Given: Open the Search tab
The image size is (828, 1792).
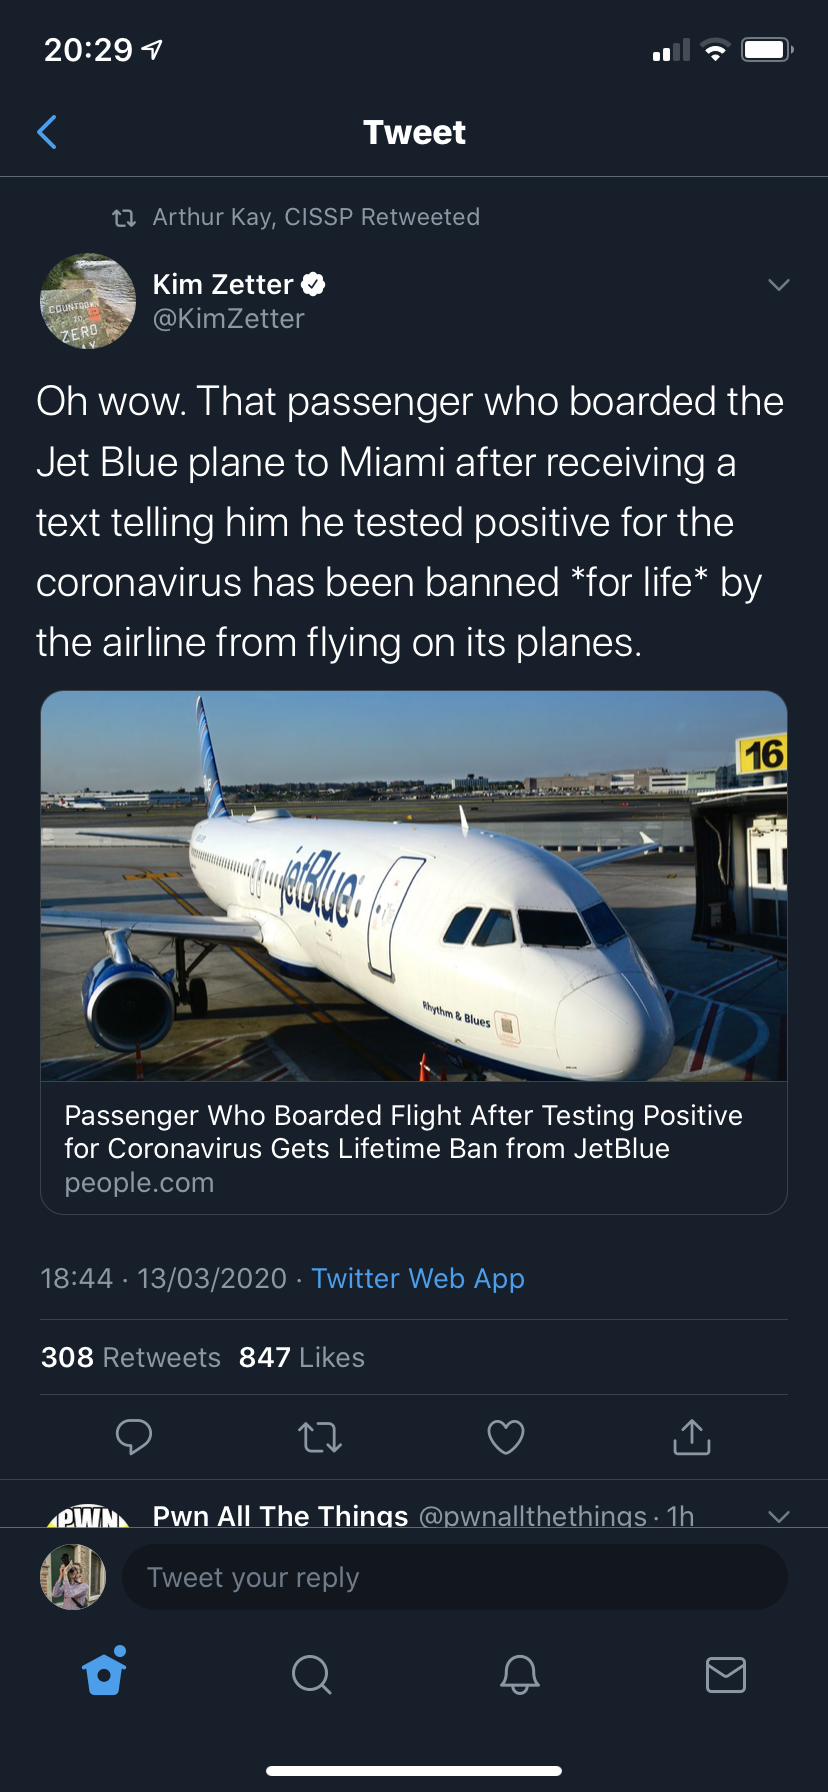Looking at the screenshot, I should pyautogui.click(x=311, y=1673).
